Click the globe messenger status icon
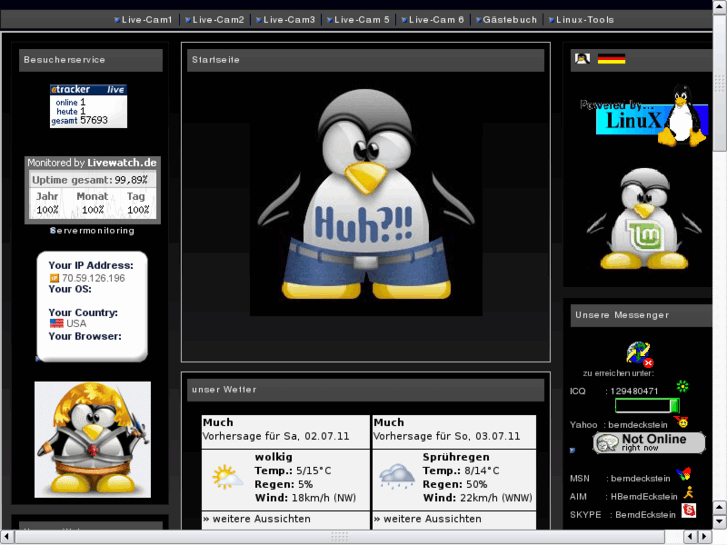The width and height of the screenshot is (727, 545). point(639,354)
